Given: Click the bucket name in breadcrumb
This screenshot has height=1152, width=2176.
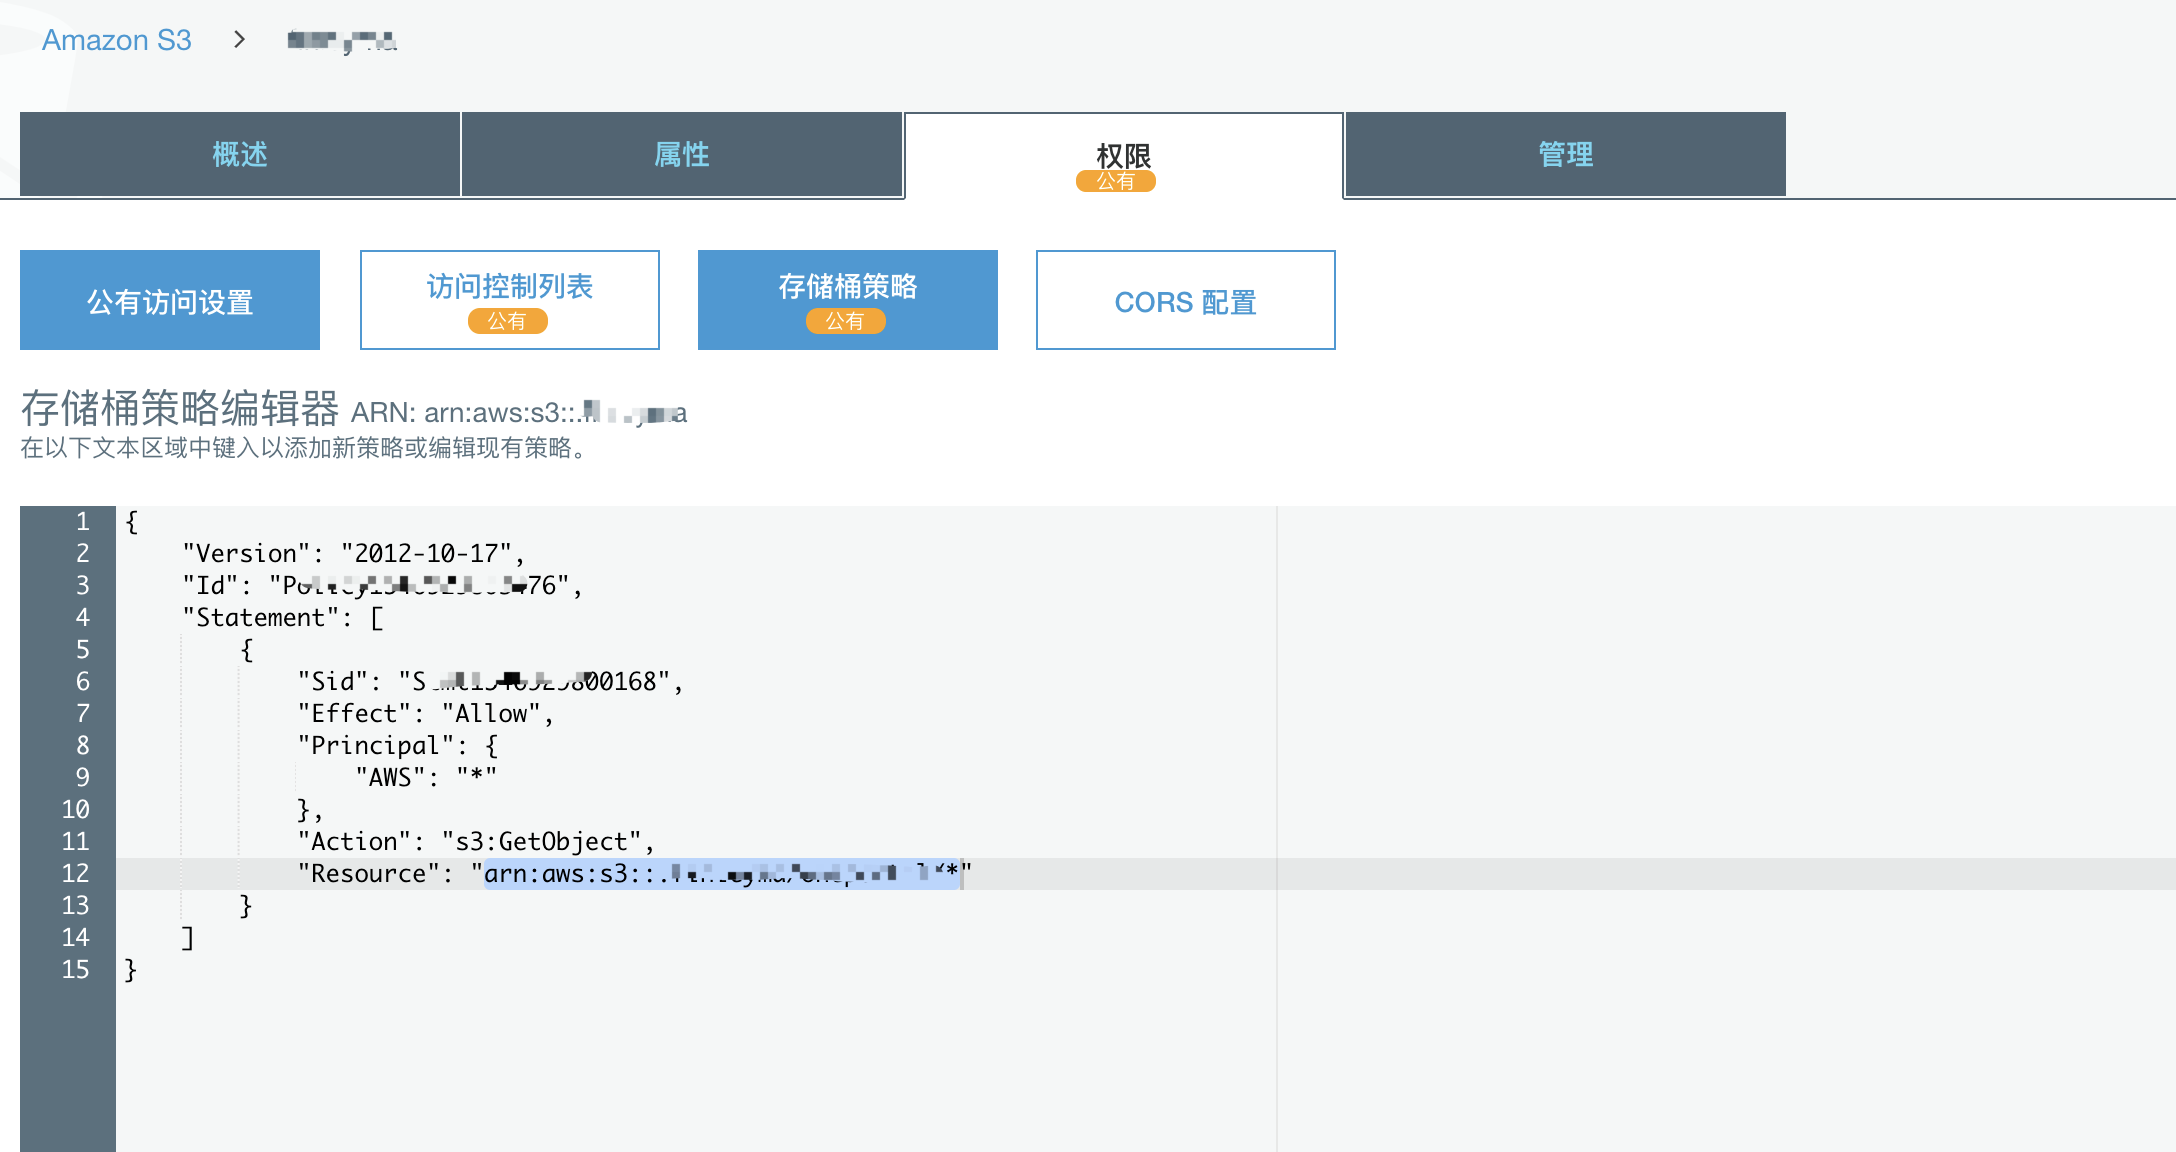Looking at the screenshot, I should (342, 41).
